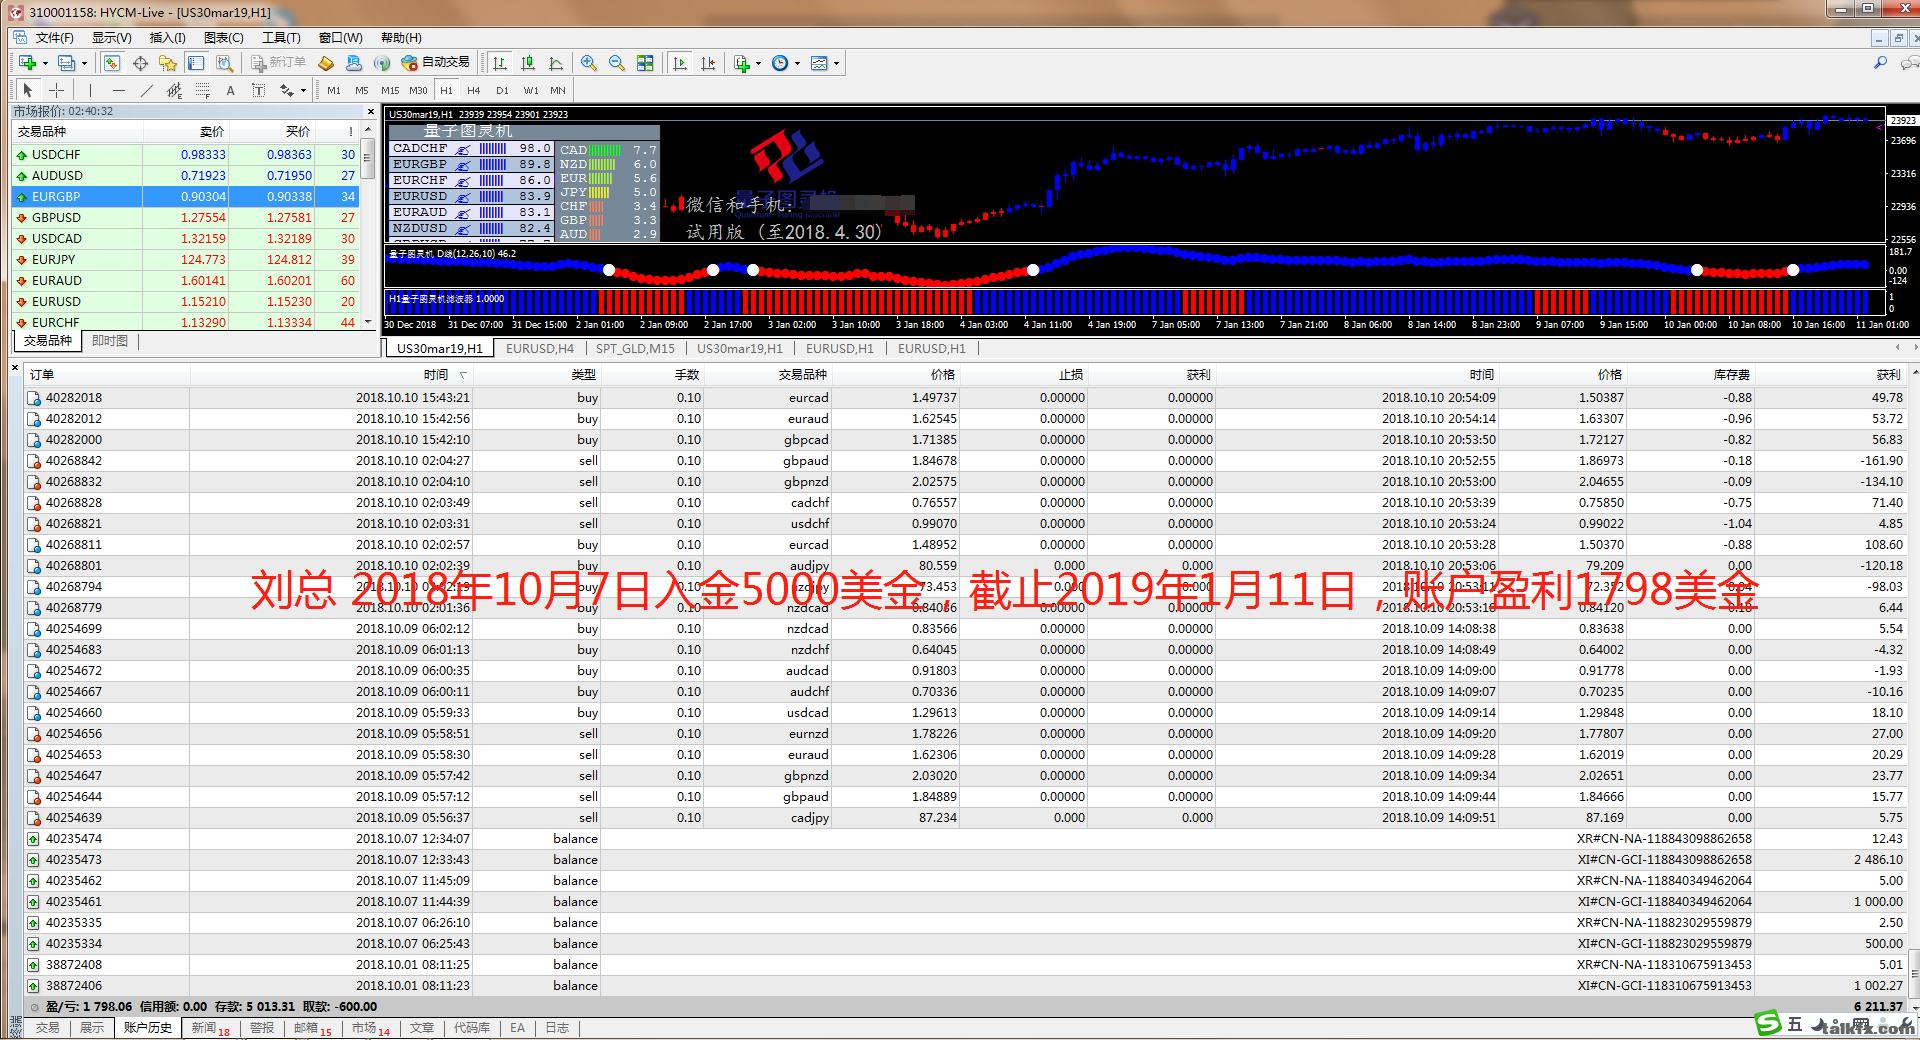Viewport: 1920px width, 1040px height.
Task: Sort history by 类型 column header
Action: (x=583, y=375)
